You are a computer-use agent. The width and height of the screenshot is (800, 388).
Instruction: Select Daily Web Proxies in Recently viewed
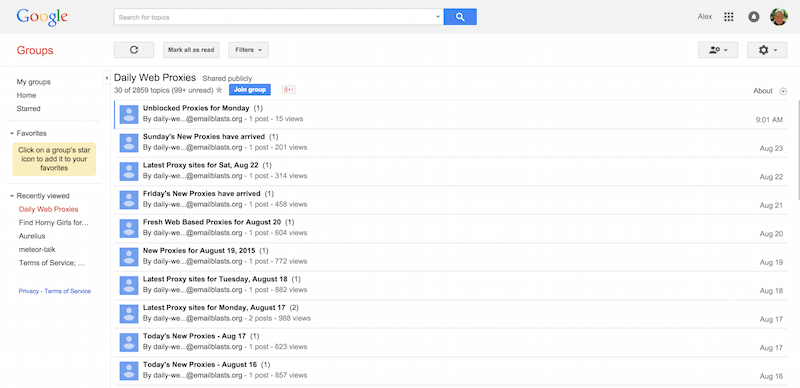(48, 209)
